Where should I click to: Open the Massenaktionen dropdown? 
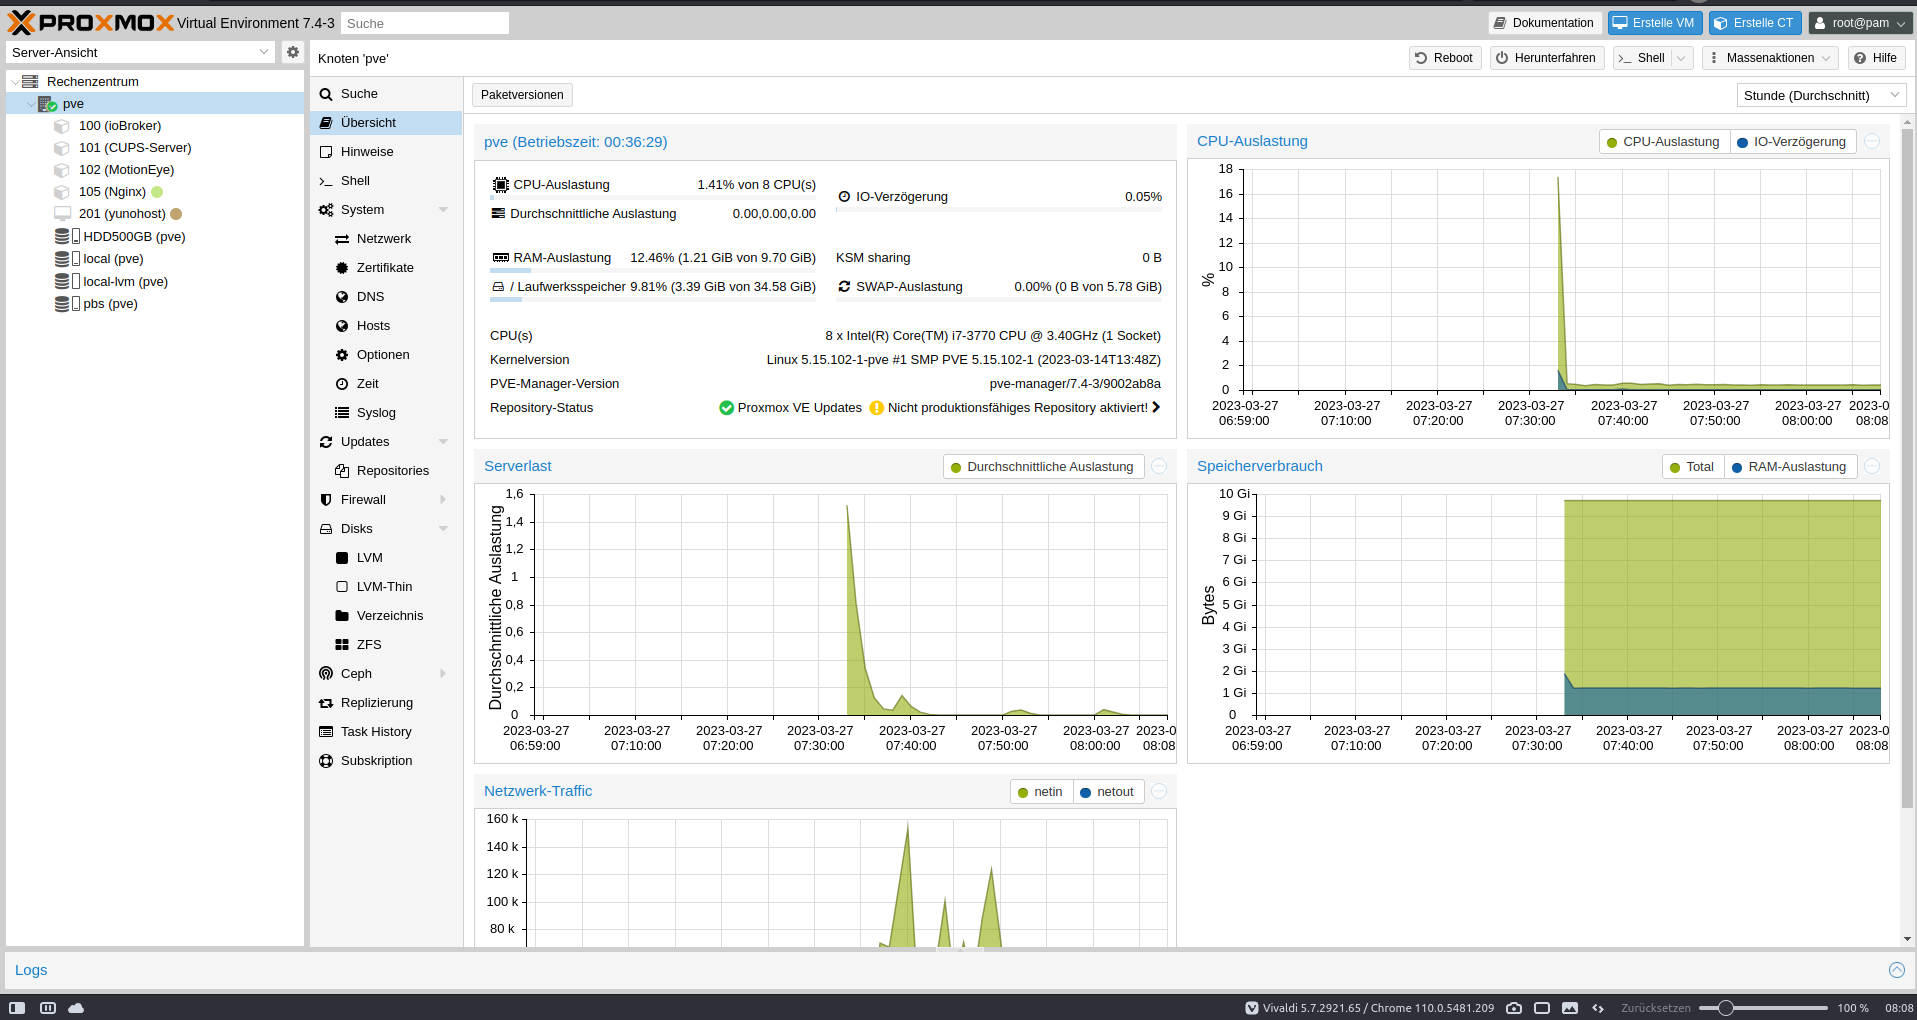1770,58
